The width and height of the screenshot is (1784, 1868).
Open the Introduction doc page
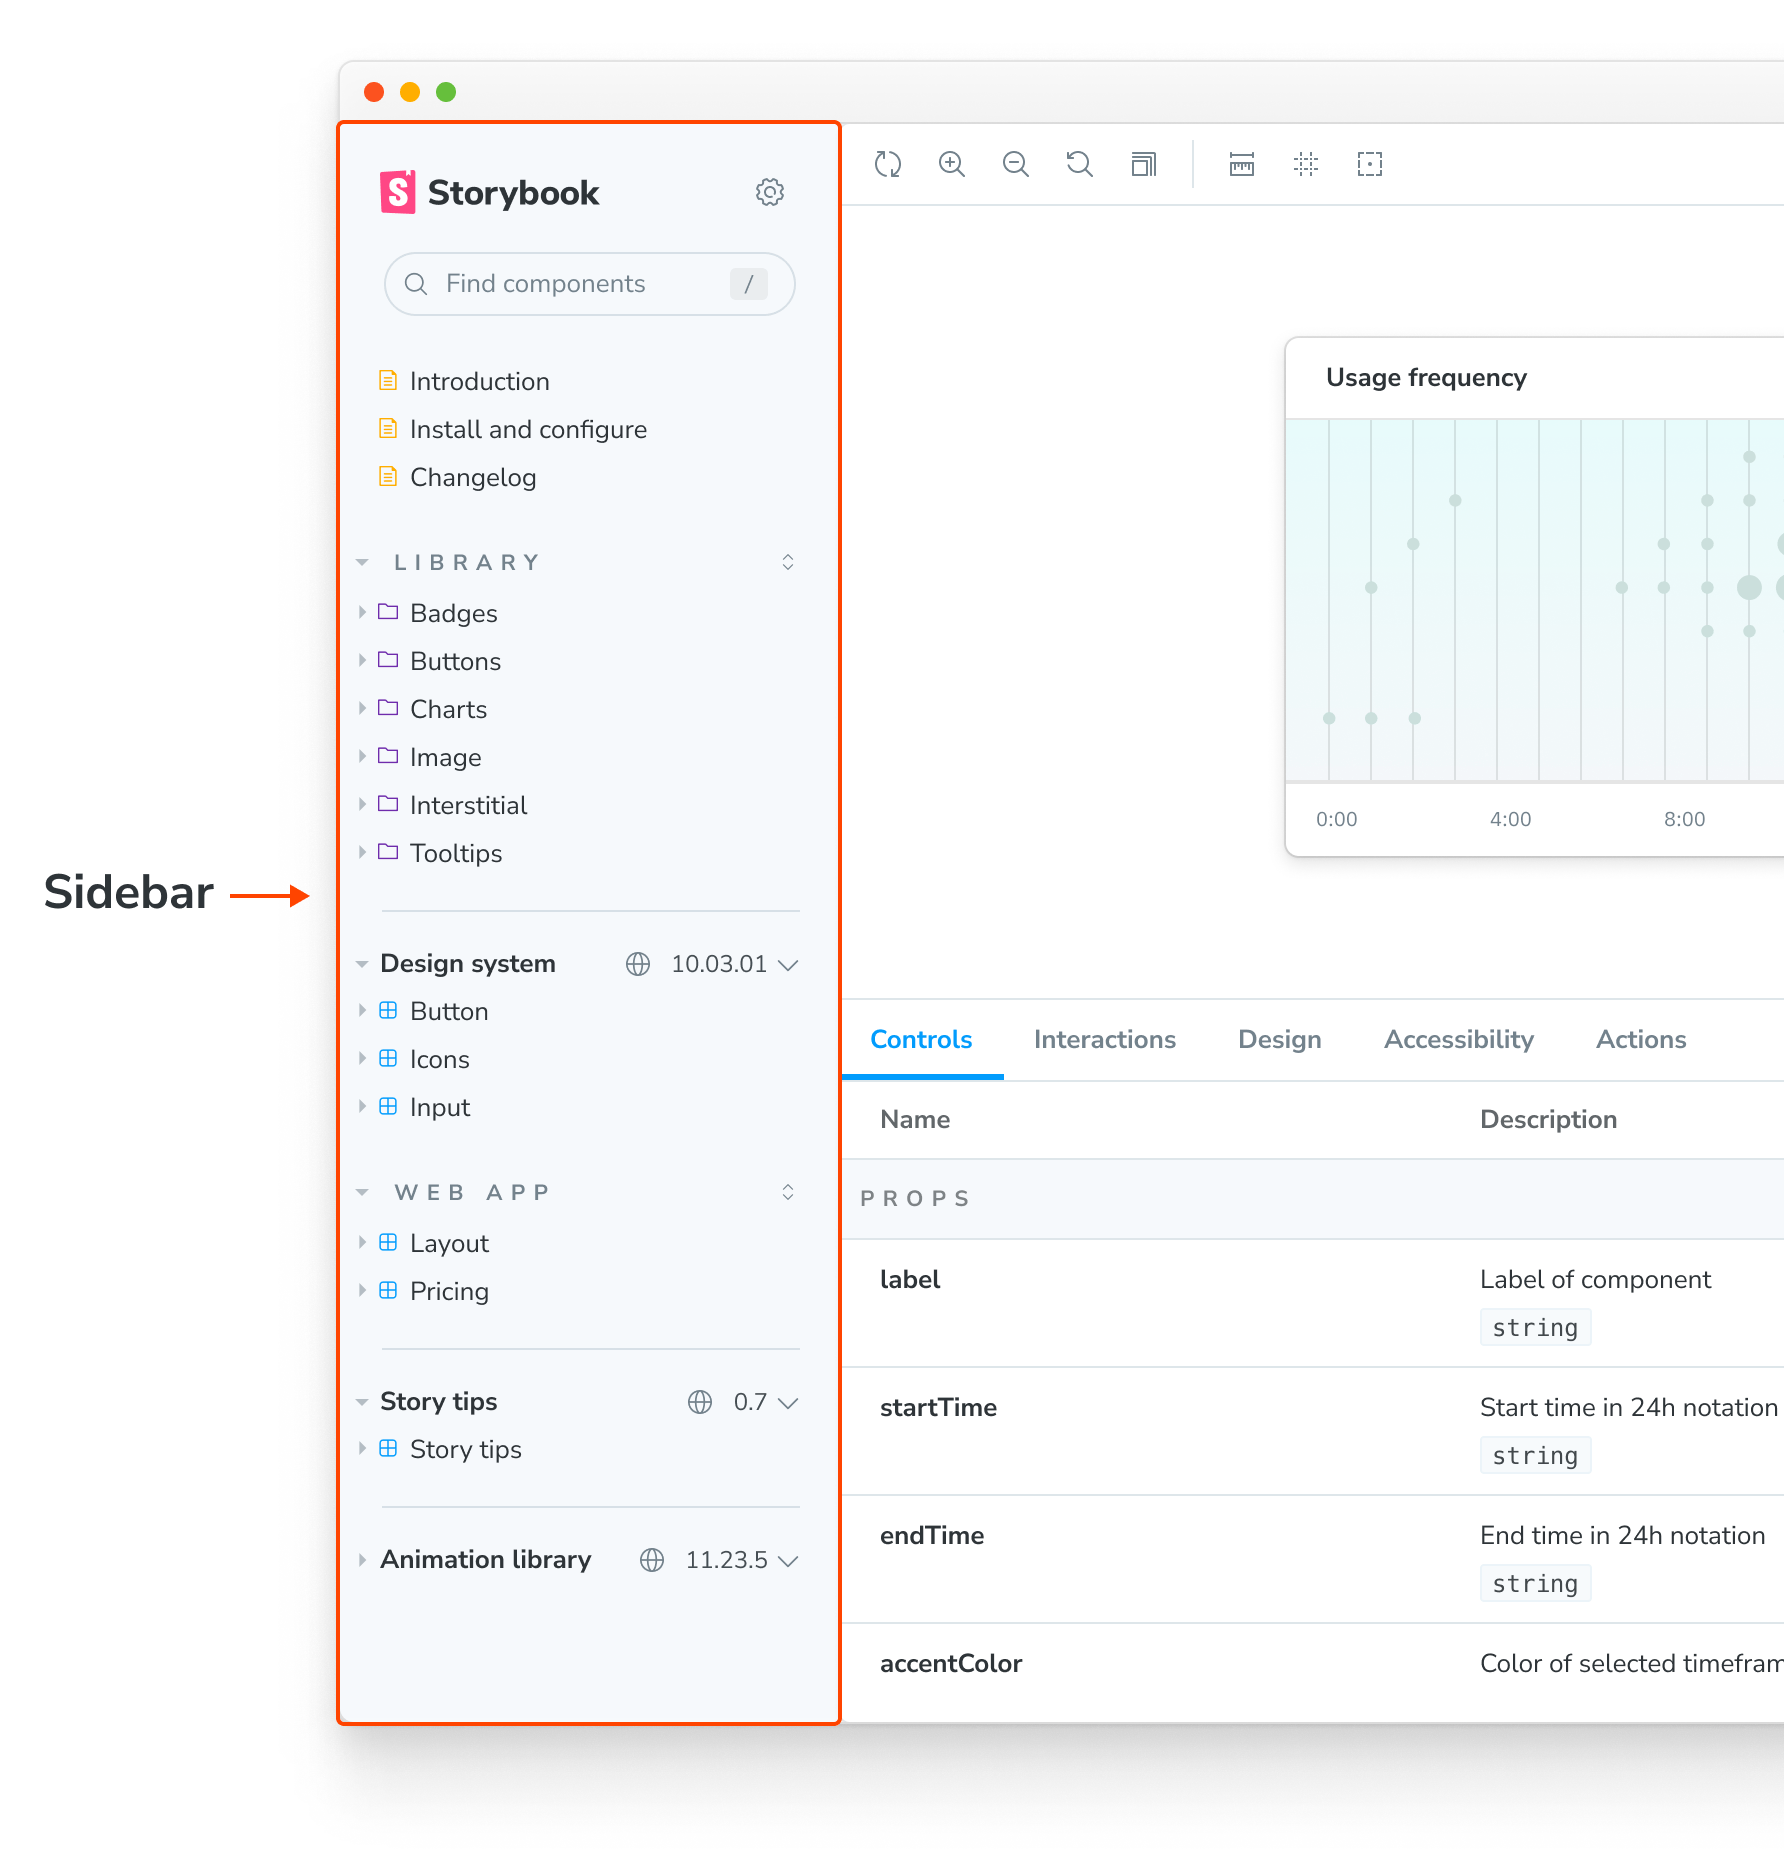pyautogui.click(x=479, y=381)
